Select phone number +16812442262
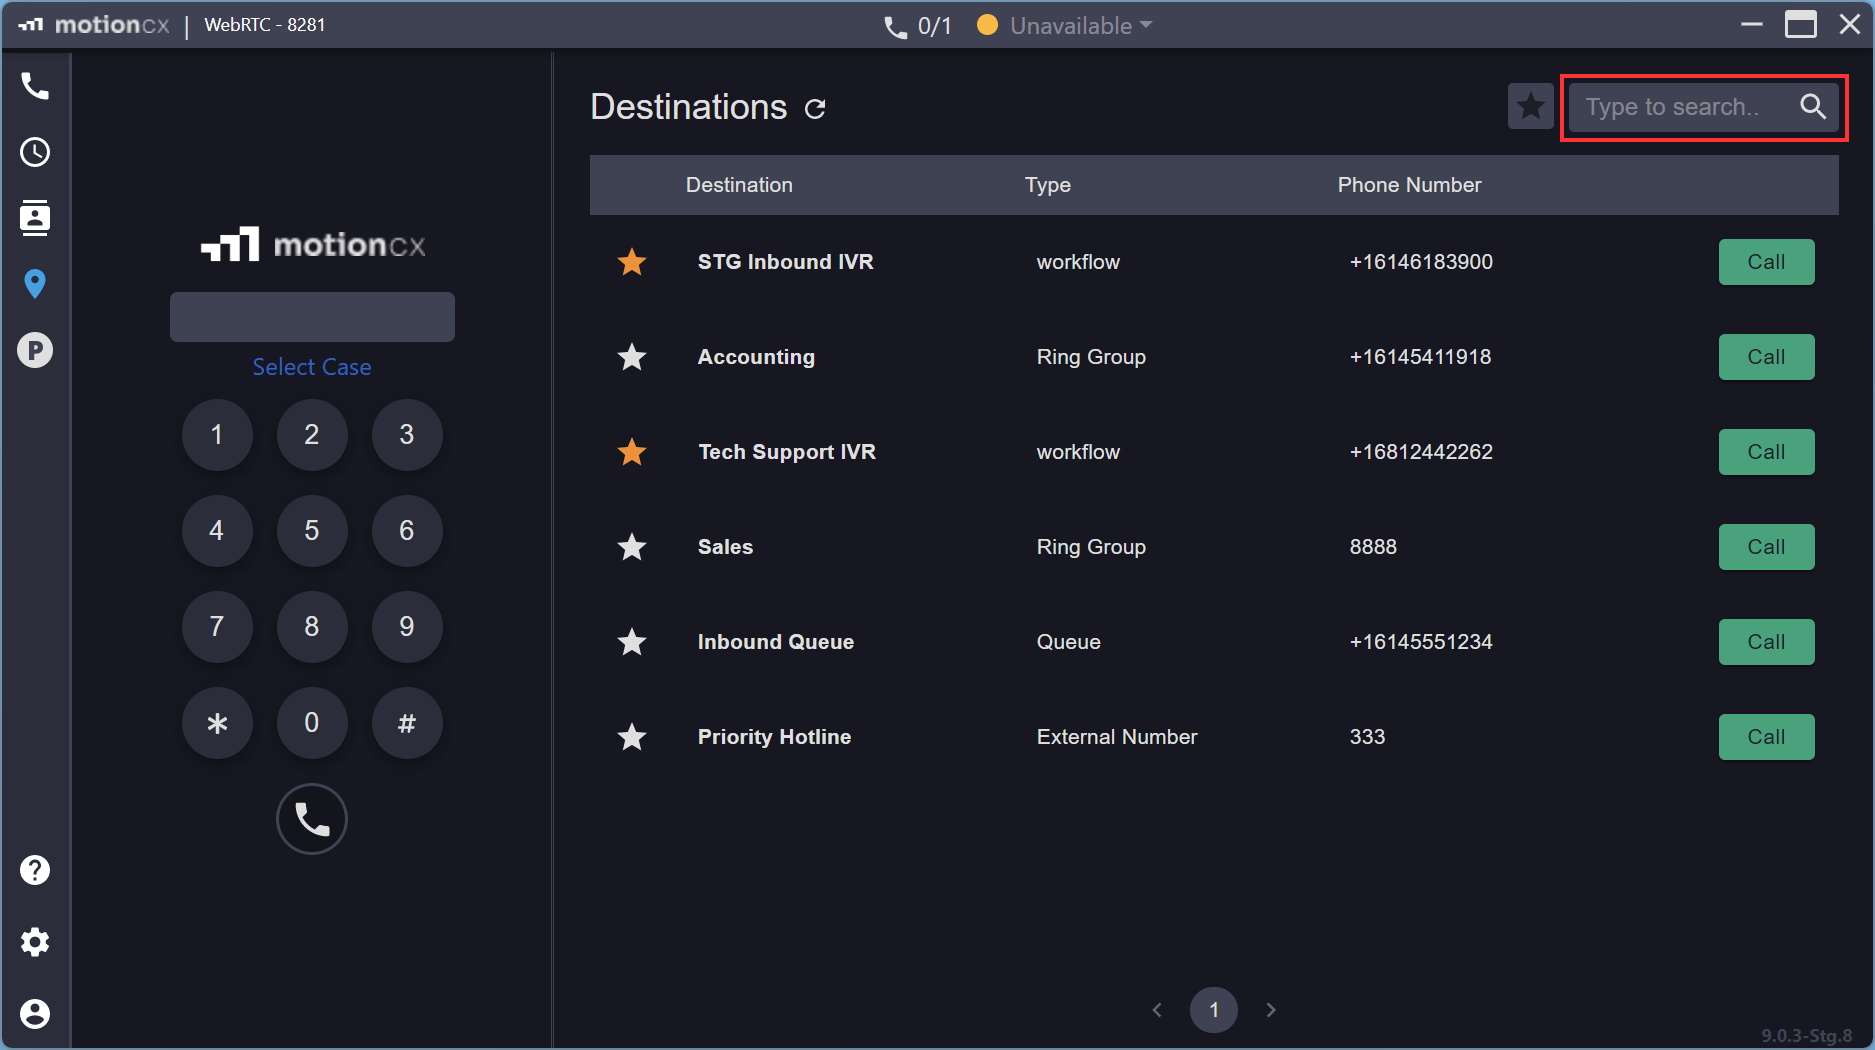The image size is (1875, 1050). click(x=1421, y=452)
